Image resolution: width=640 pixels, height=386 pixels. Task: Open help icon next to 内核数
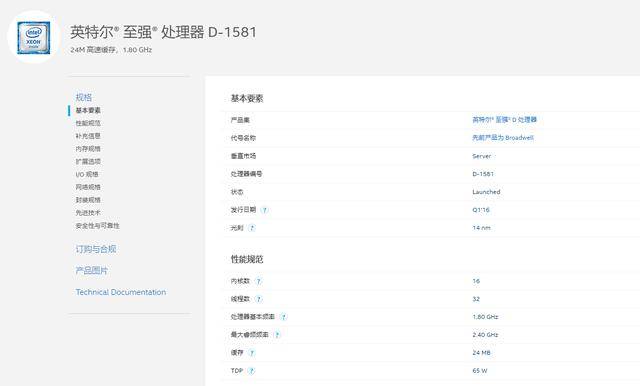click(258, 281)
